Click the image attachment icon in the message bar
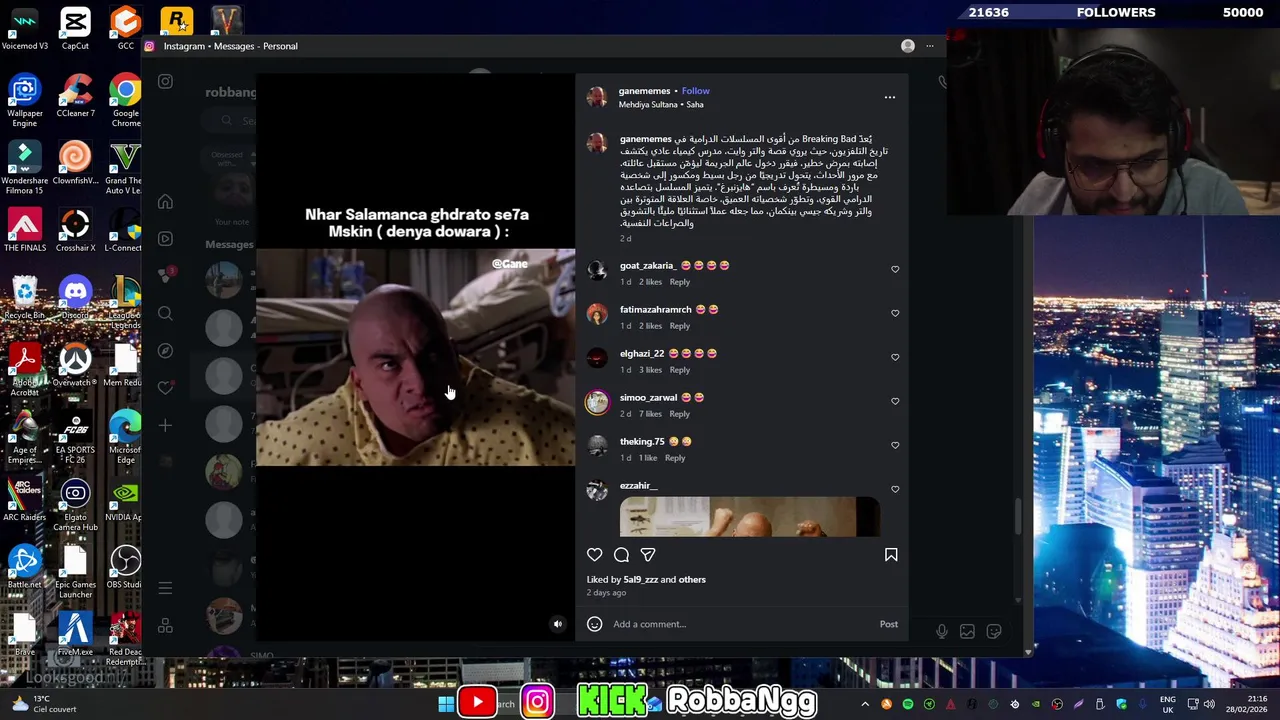This screenshot has width=1280, height=720. point(967,631)
